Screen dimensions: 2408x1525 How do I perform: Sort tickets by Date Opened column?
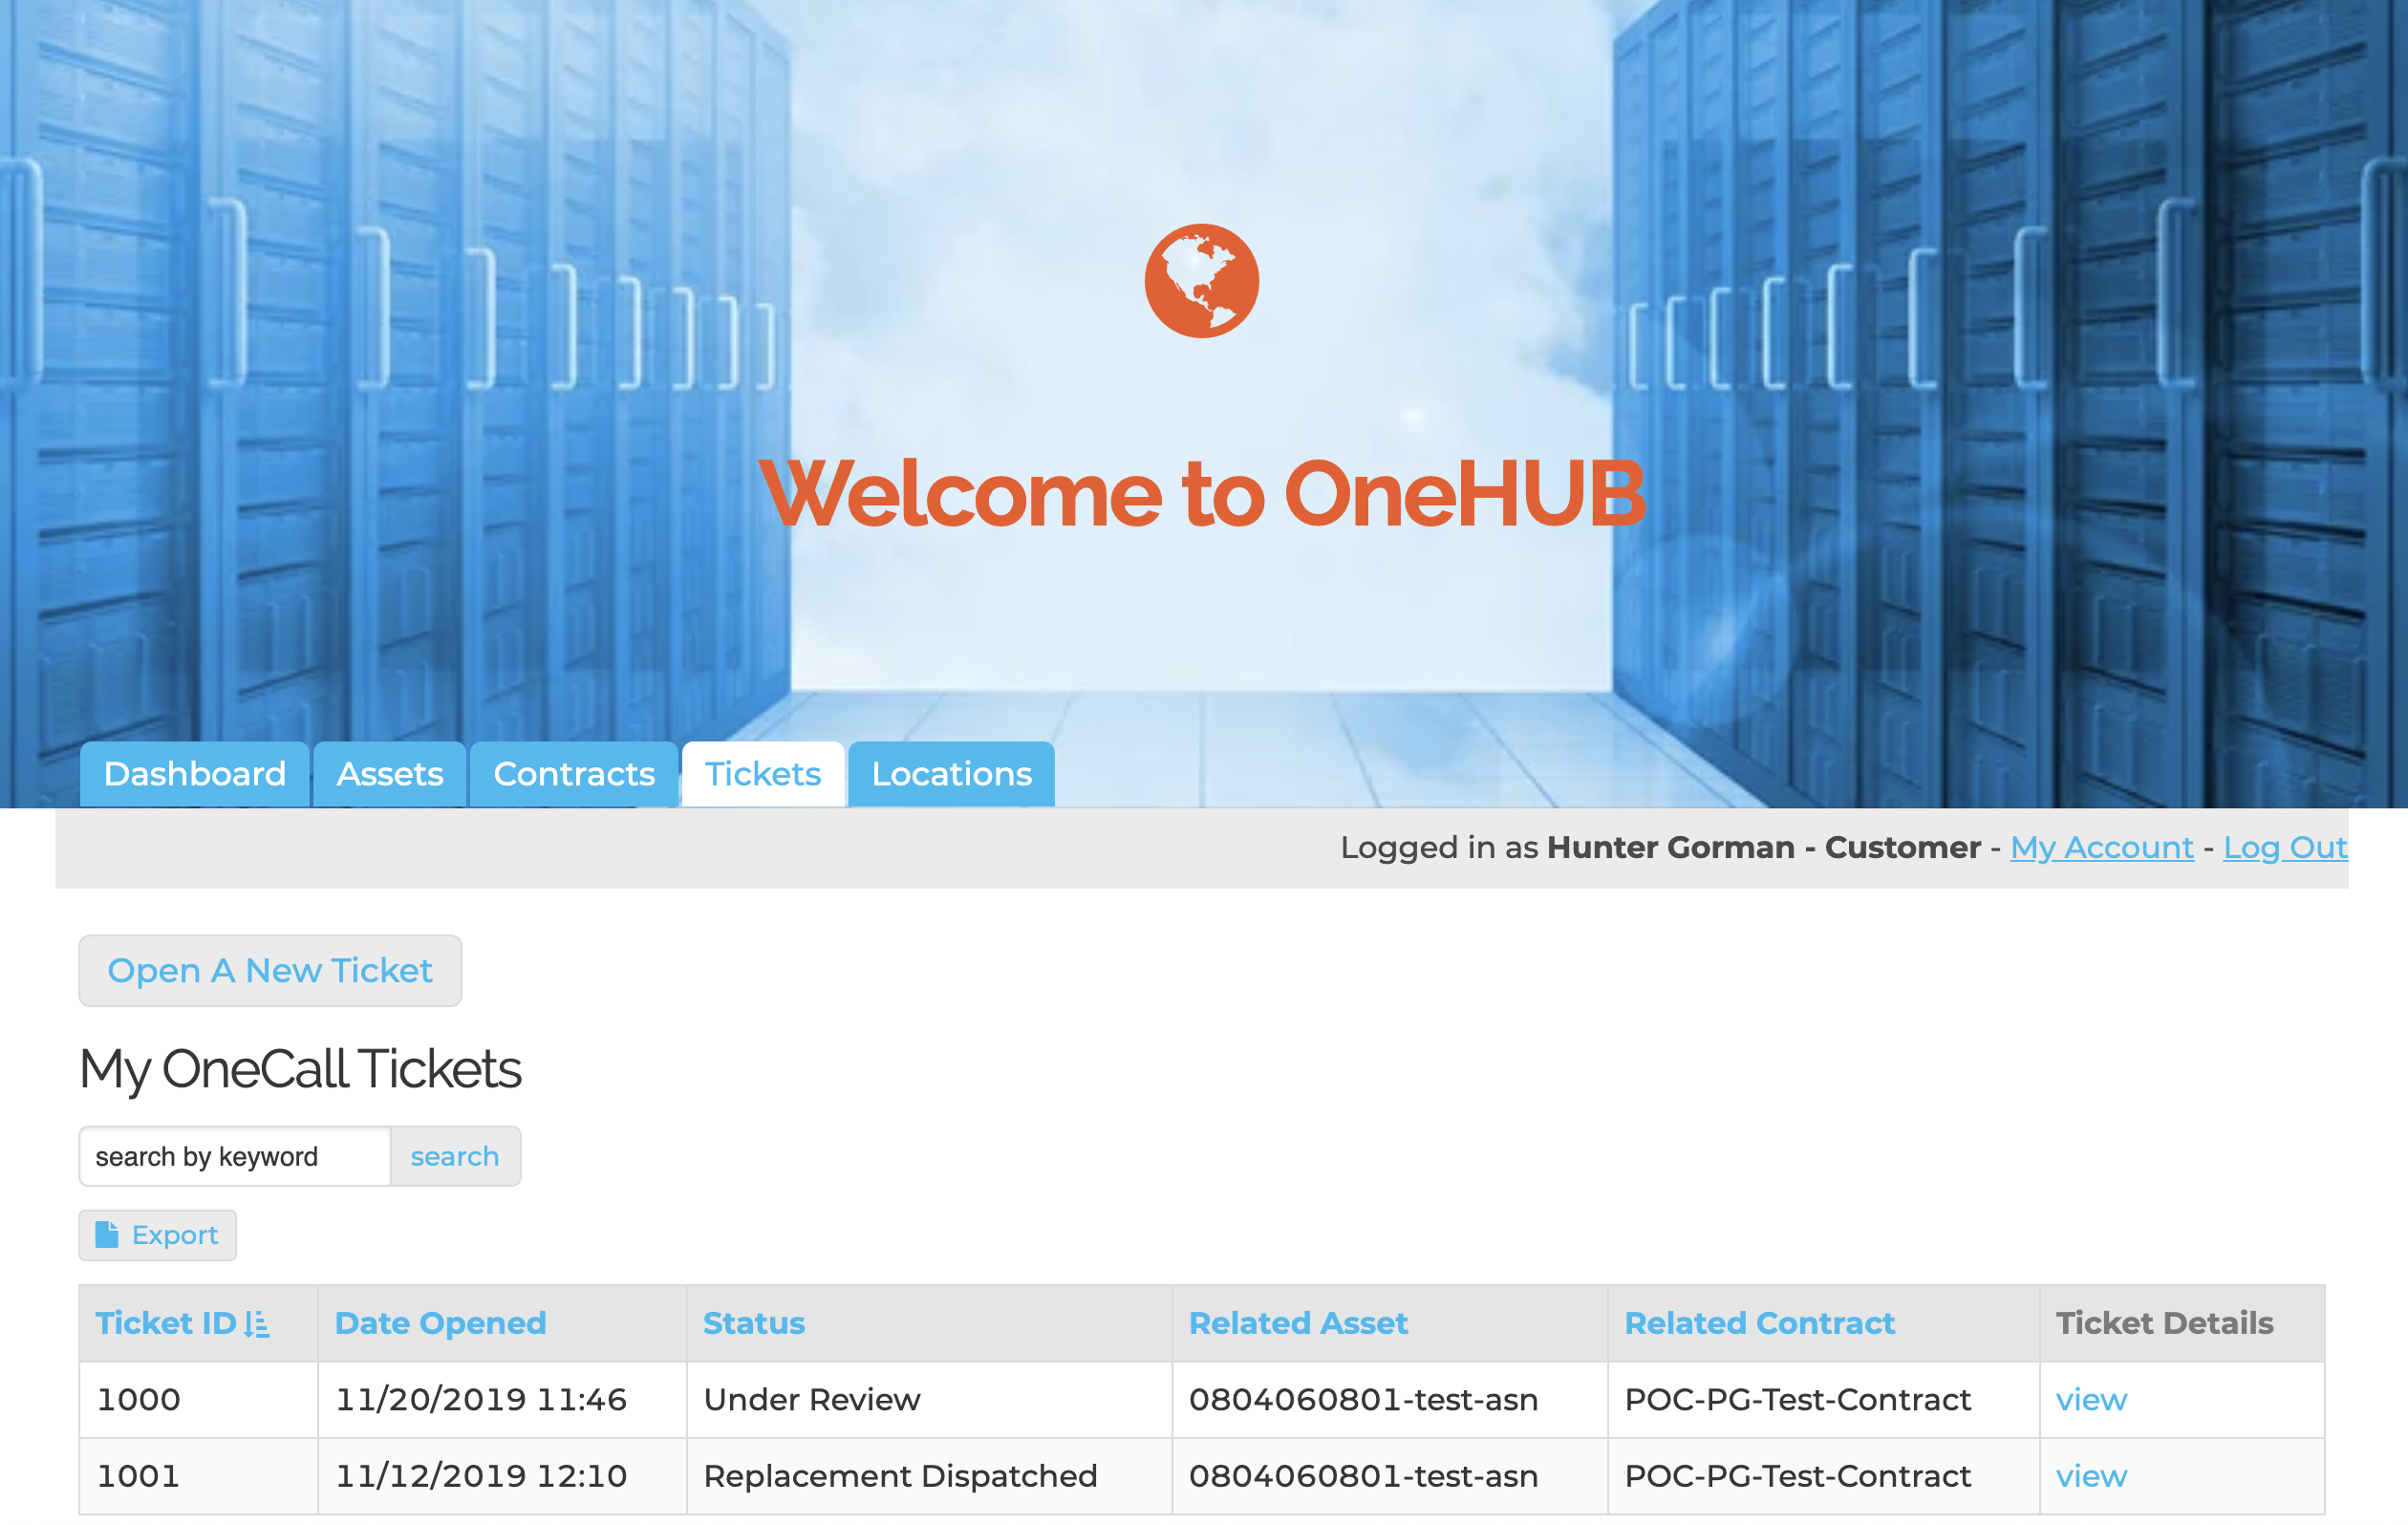point(440,1322)
